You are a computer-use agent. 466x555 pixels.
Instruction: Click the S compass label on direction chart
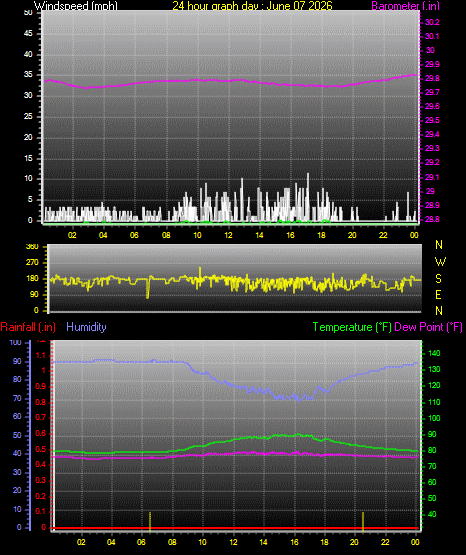(438, 279)
